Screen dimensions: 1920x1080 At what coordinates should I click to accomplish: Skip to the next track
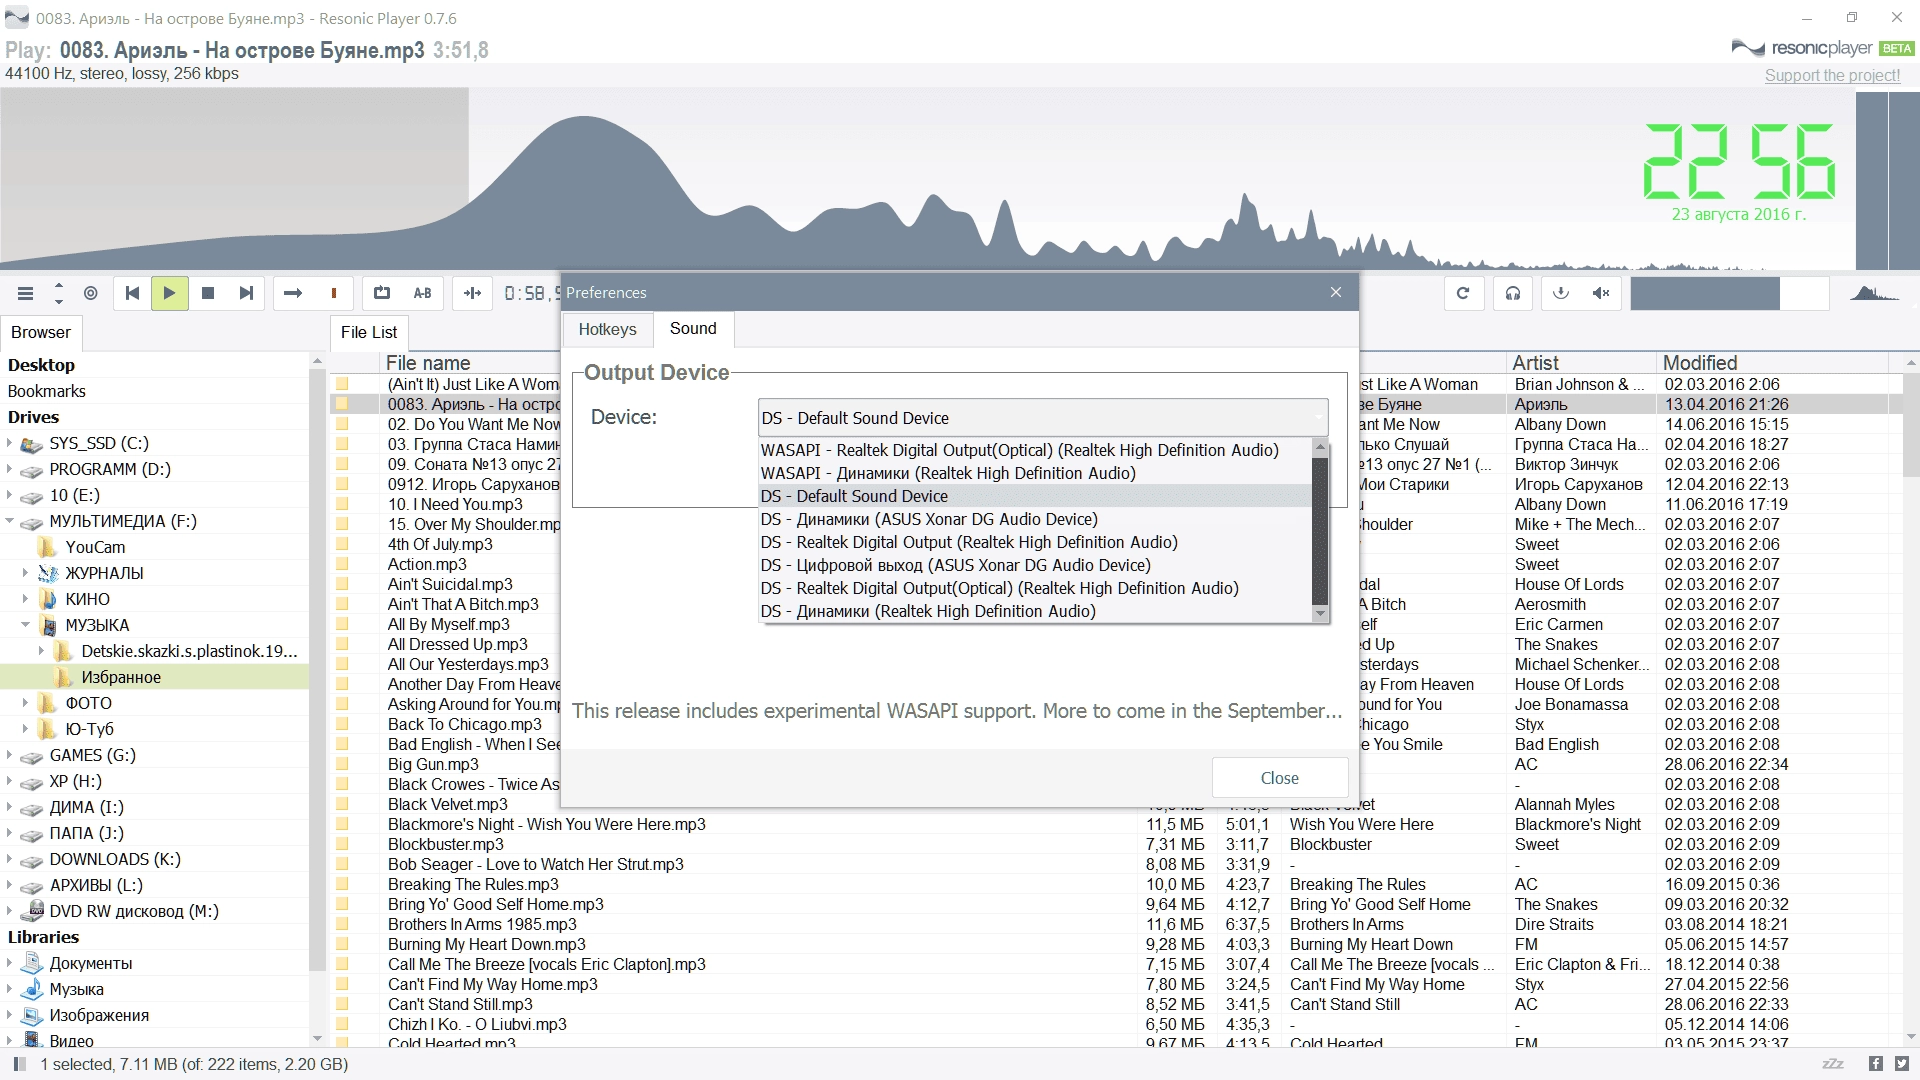246,293
